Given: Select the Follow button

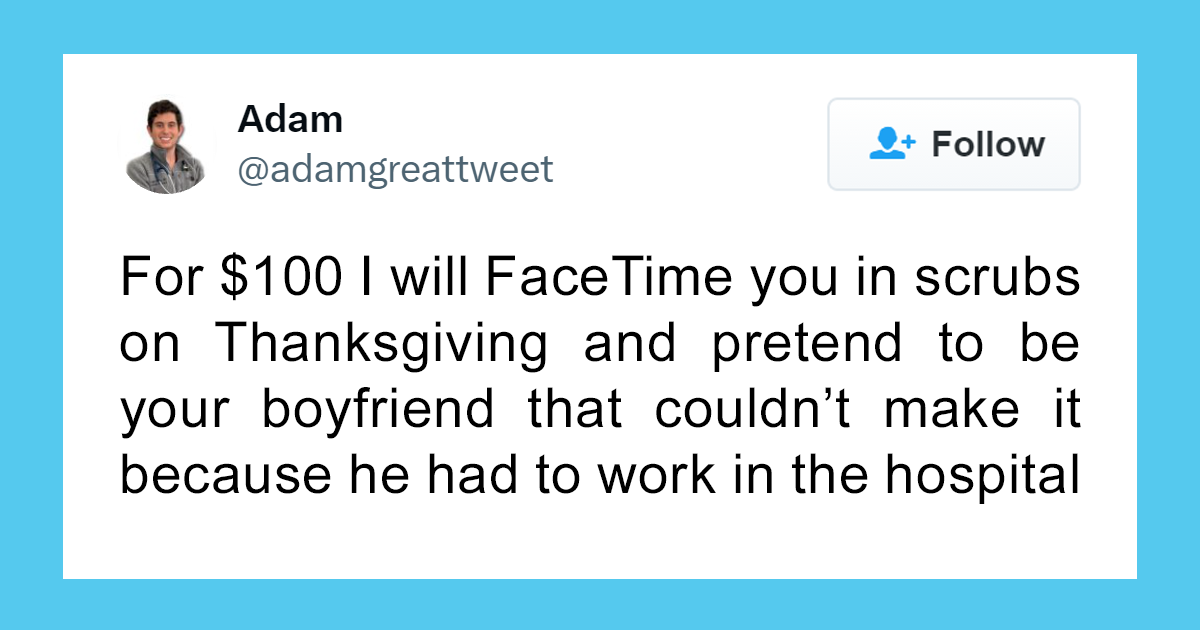Looking at the screenshot, I should 952,144.
